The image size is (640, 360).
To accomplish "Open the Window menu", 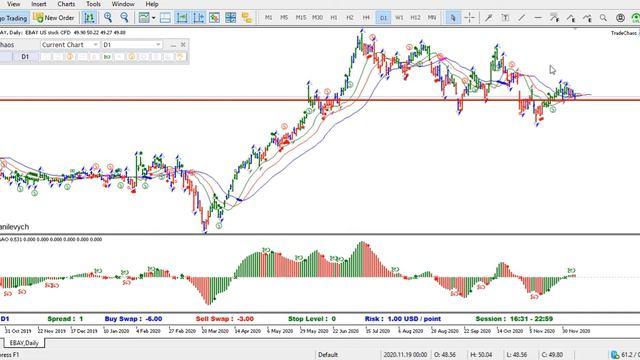I will pyautogui.click(x=123, y=4).
